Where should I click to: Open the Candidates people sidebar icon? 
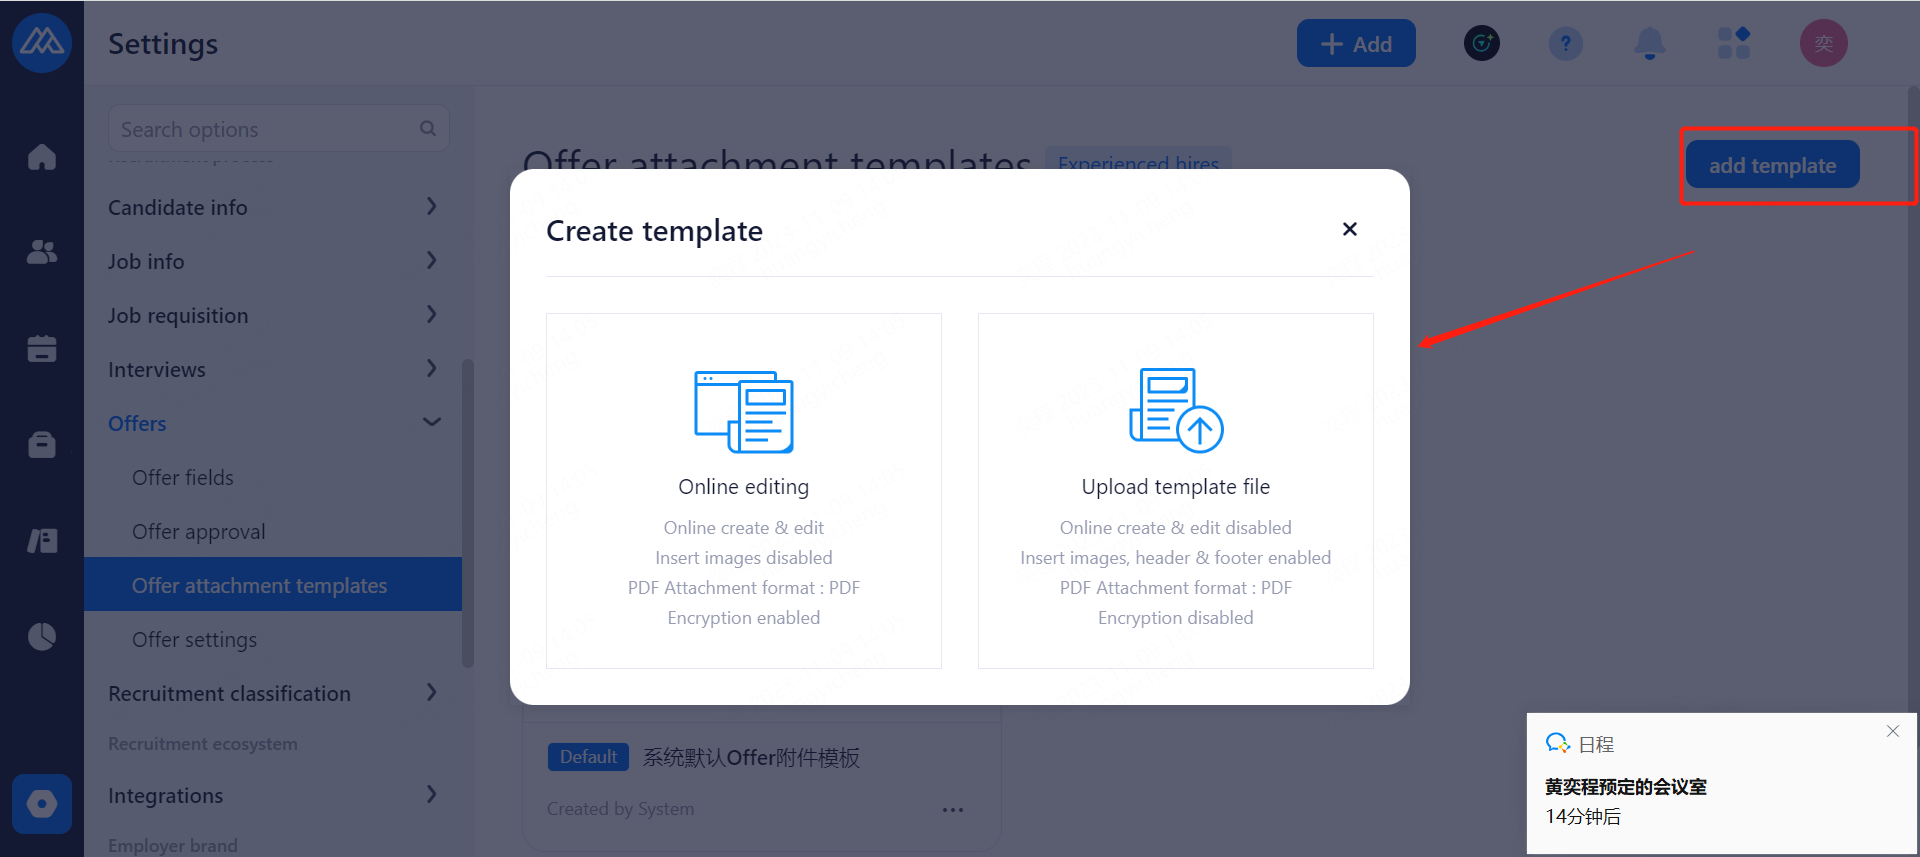pyautogui.click(x=42, y=252)
